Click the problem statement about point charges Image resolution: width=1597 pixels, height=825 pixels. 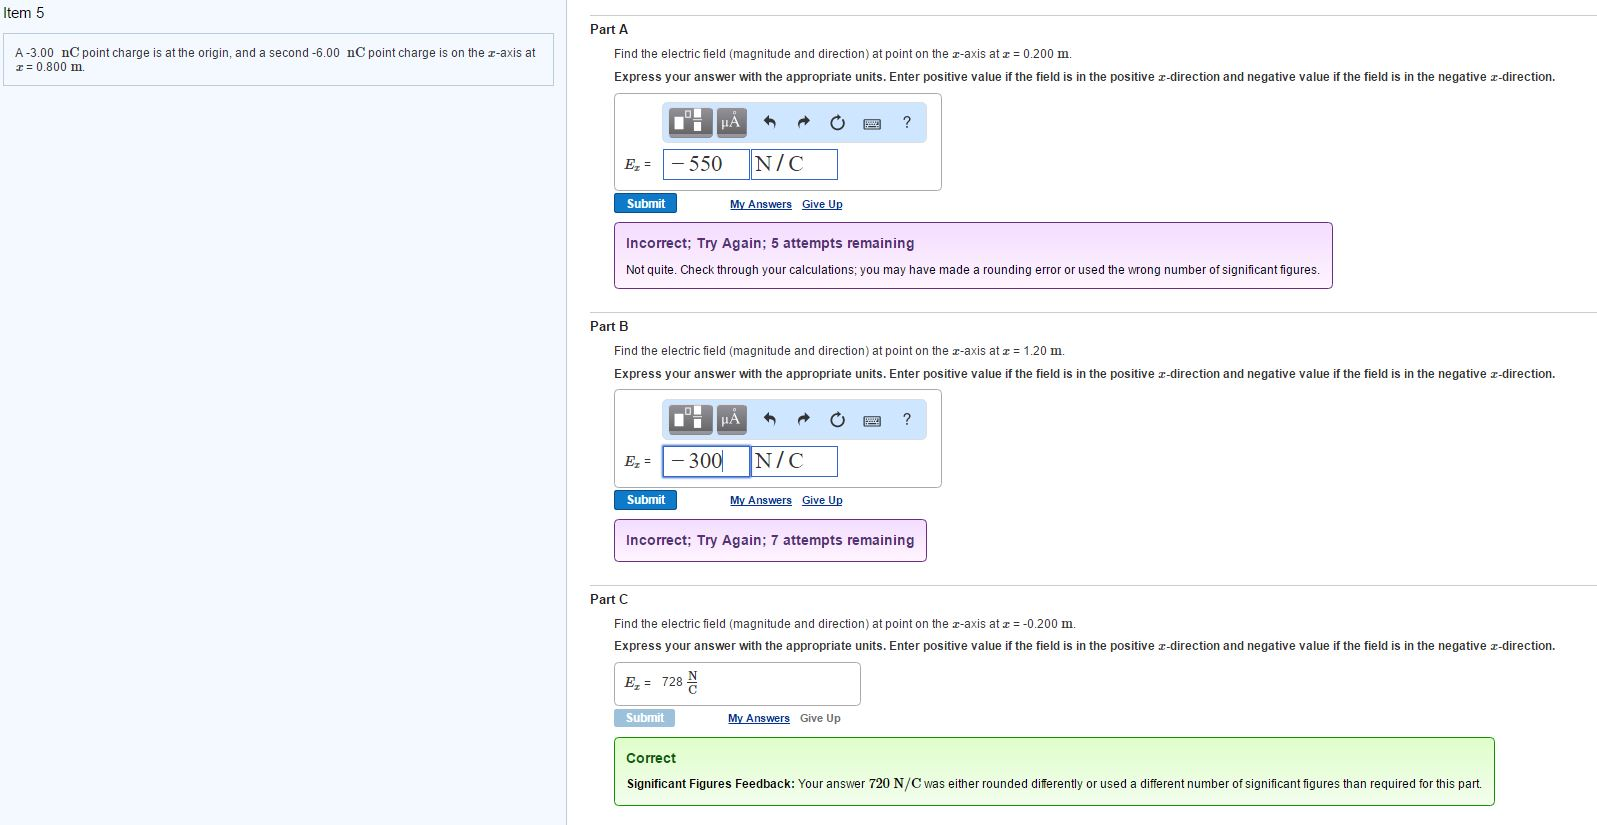[276, 59]
